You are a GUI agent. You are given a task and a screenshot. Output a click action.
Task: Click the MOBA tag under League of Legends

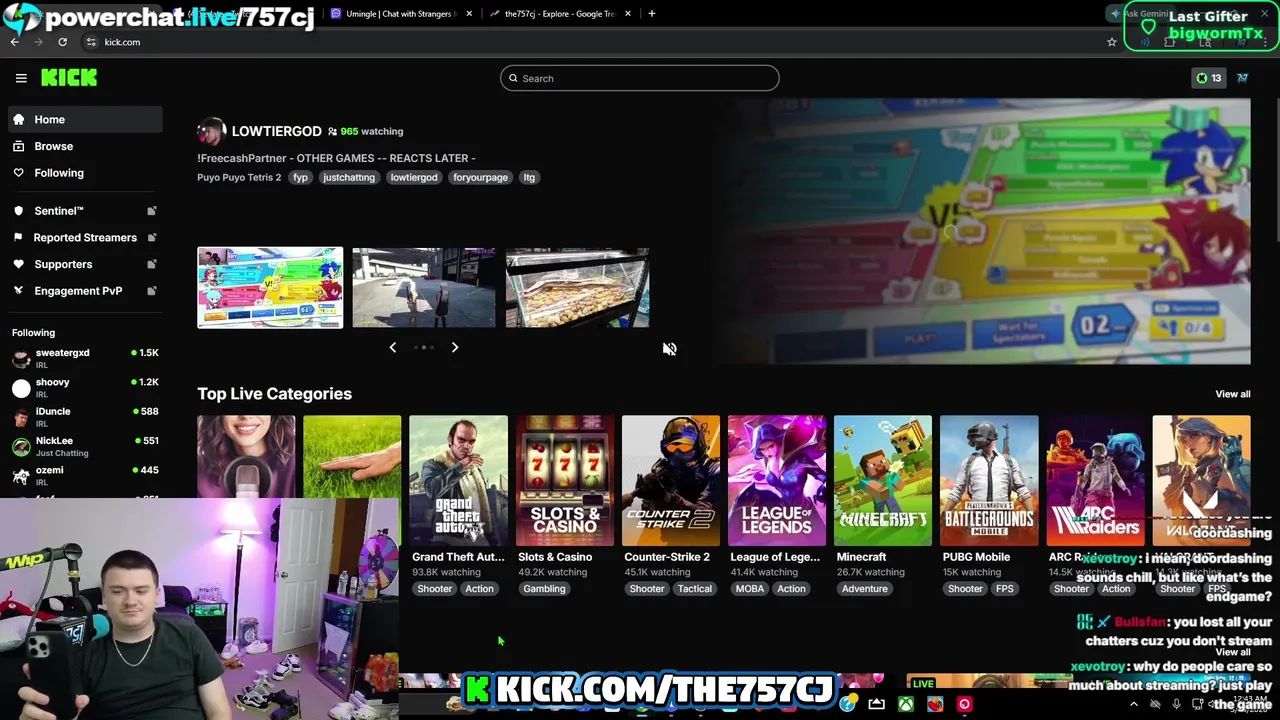(x=750, y=589)
